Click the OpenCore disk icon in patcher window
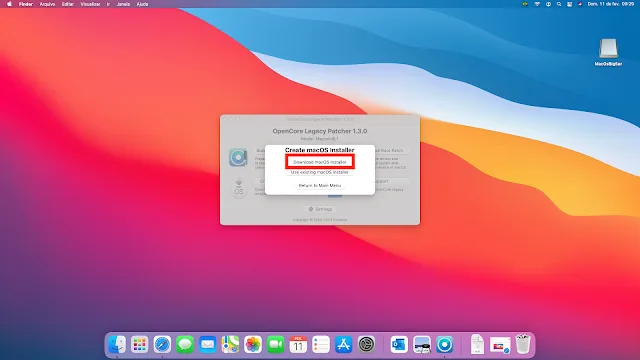 (238, 158)
